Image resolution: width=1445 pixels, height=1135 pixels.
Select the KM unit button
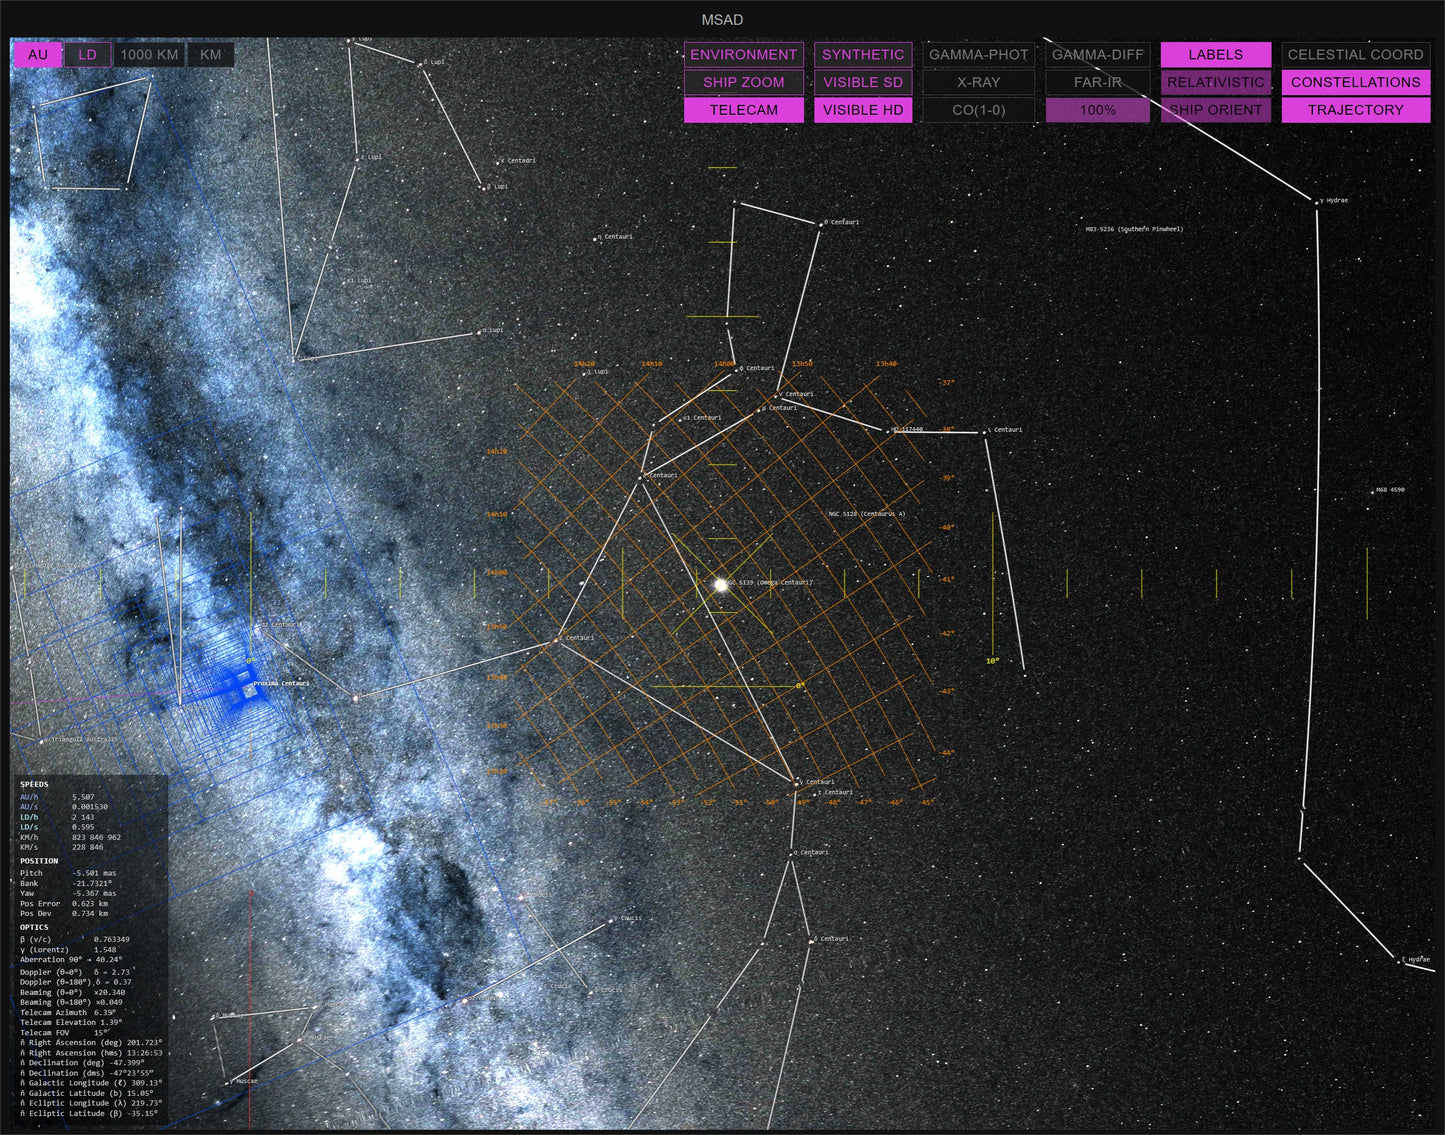[x=210, y=55]
